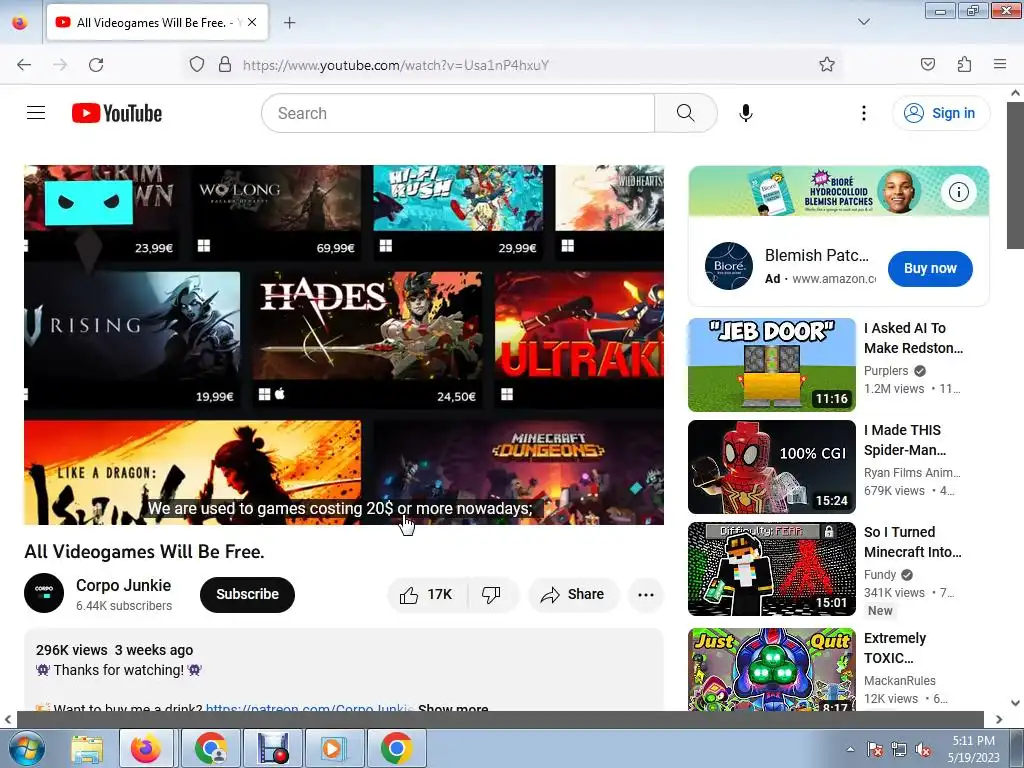
Task: Switch to Firefox in taskbar
Action: click(x=146, y=748)
